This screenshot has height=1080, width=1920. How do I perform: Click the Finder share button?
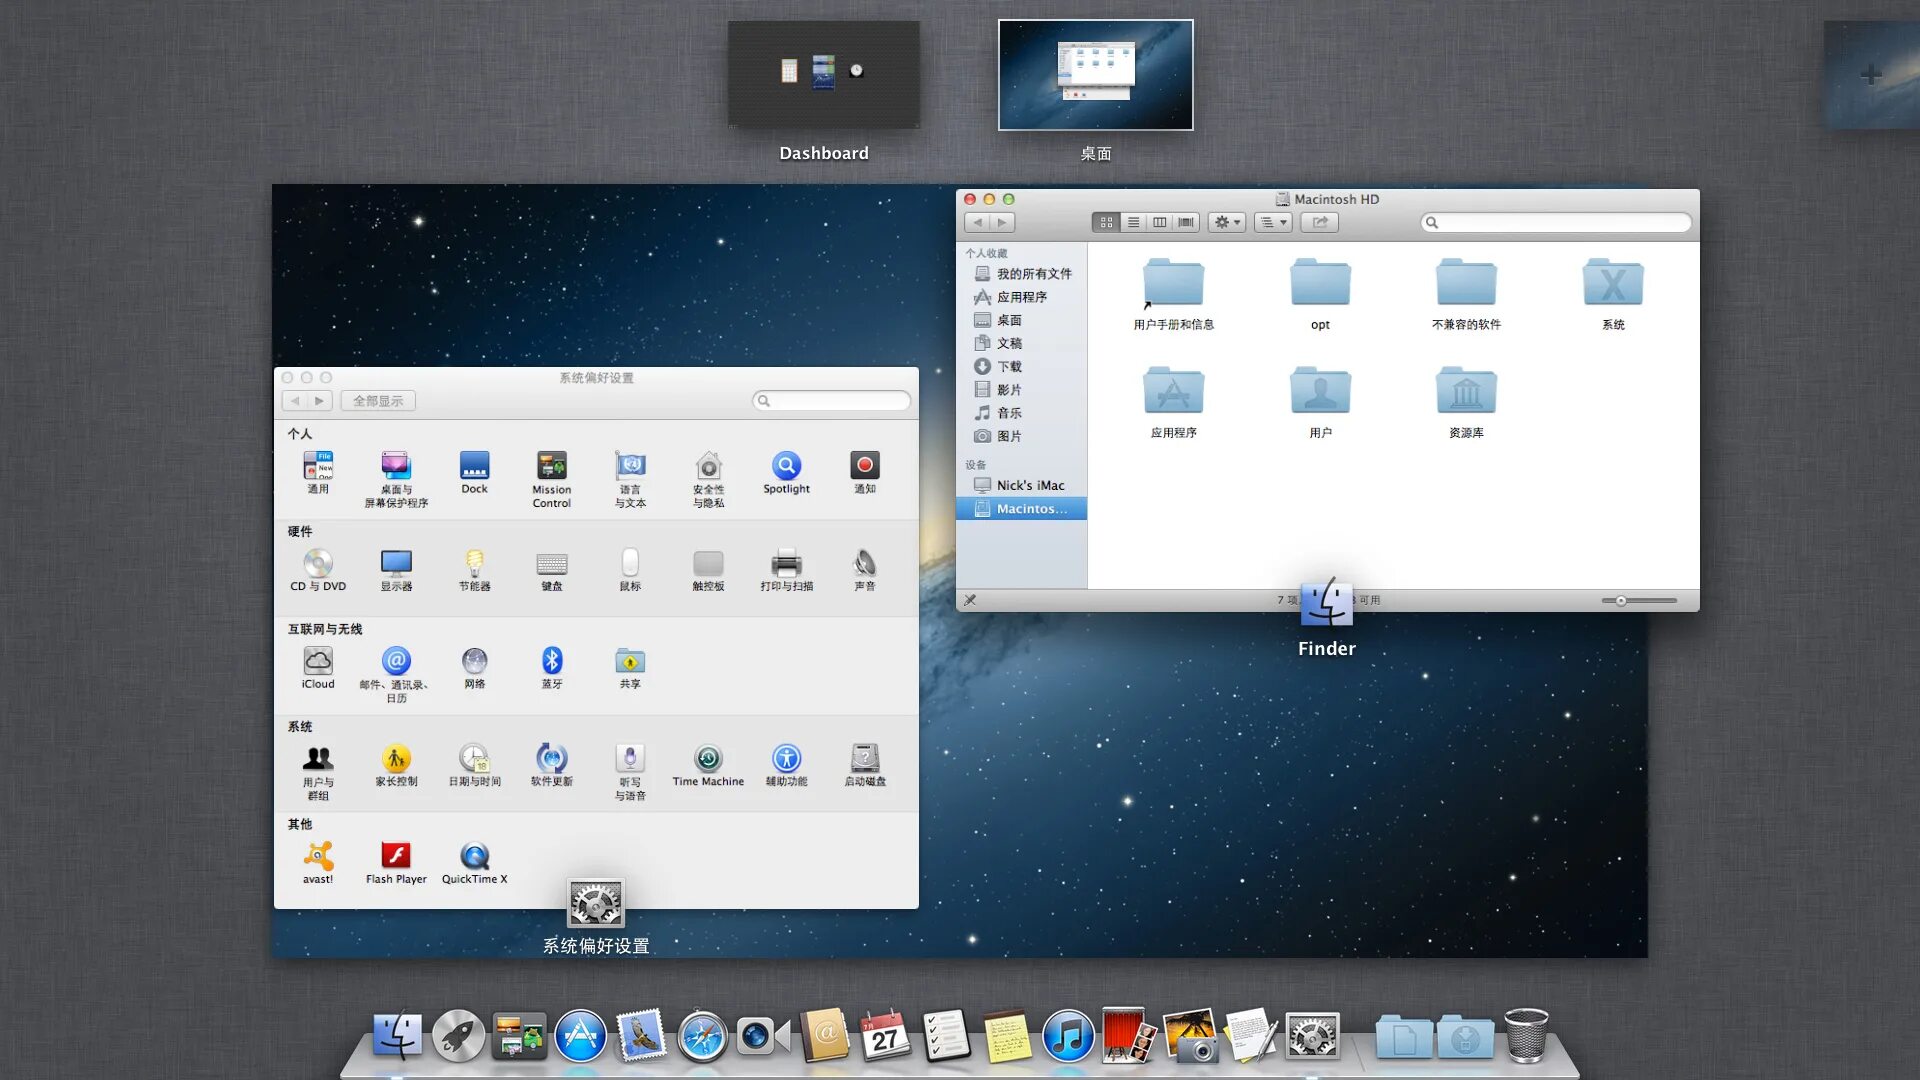[x=1319, y=223]
